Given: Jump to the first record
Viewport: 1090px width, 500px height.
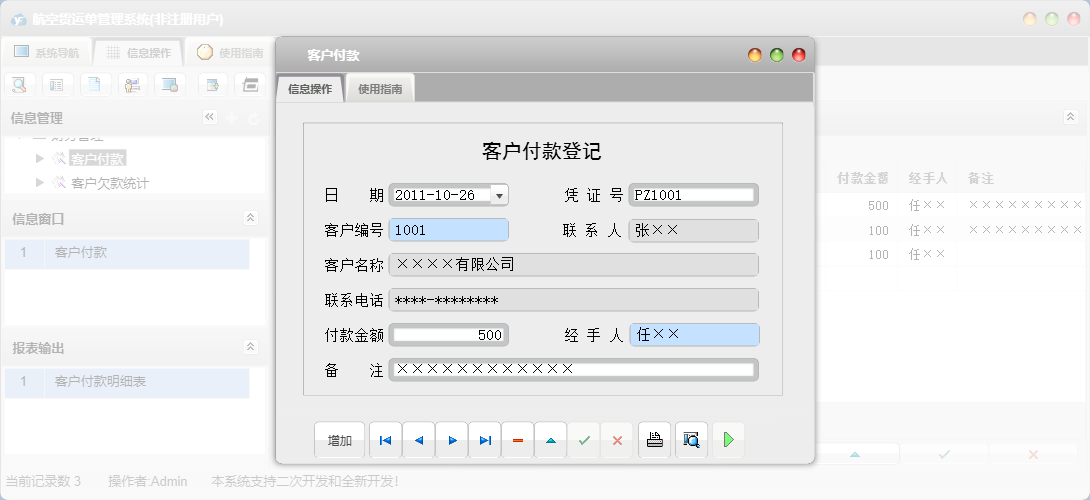Looking at the screenshot, I should click(x=385, y=440).
